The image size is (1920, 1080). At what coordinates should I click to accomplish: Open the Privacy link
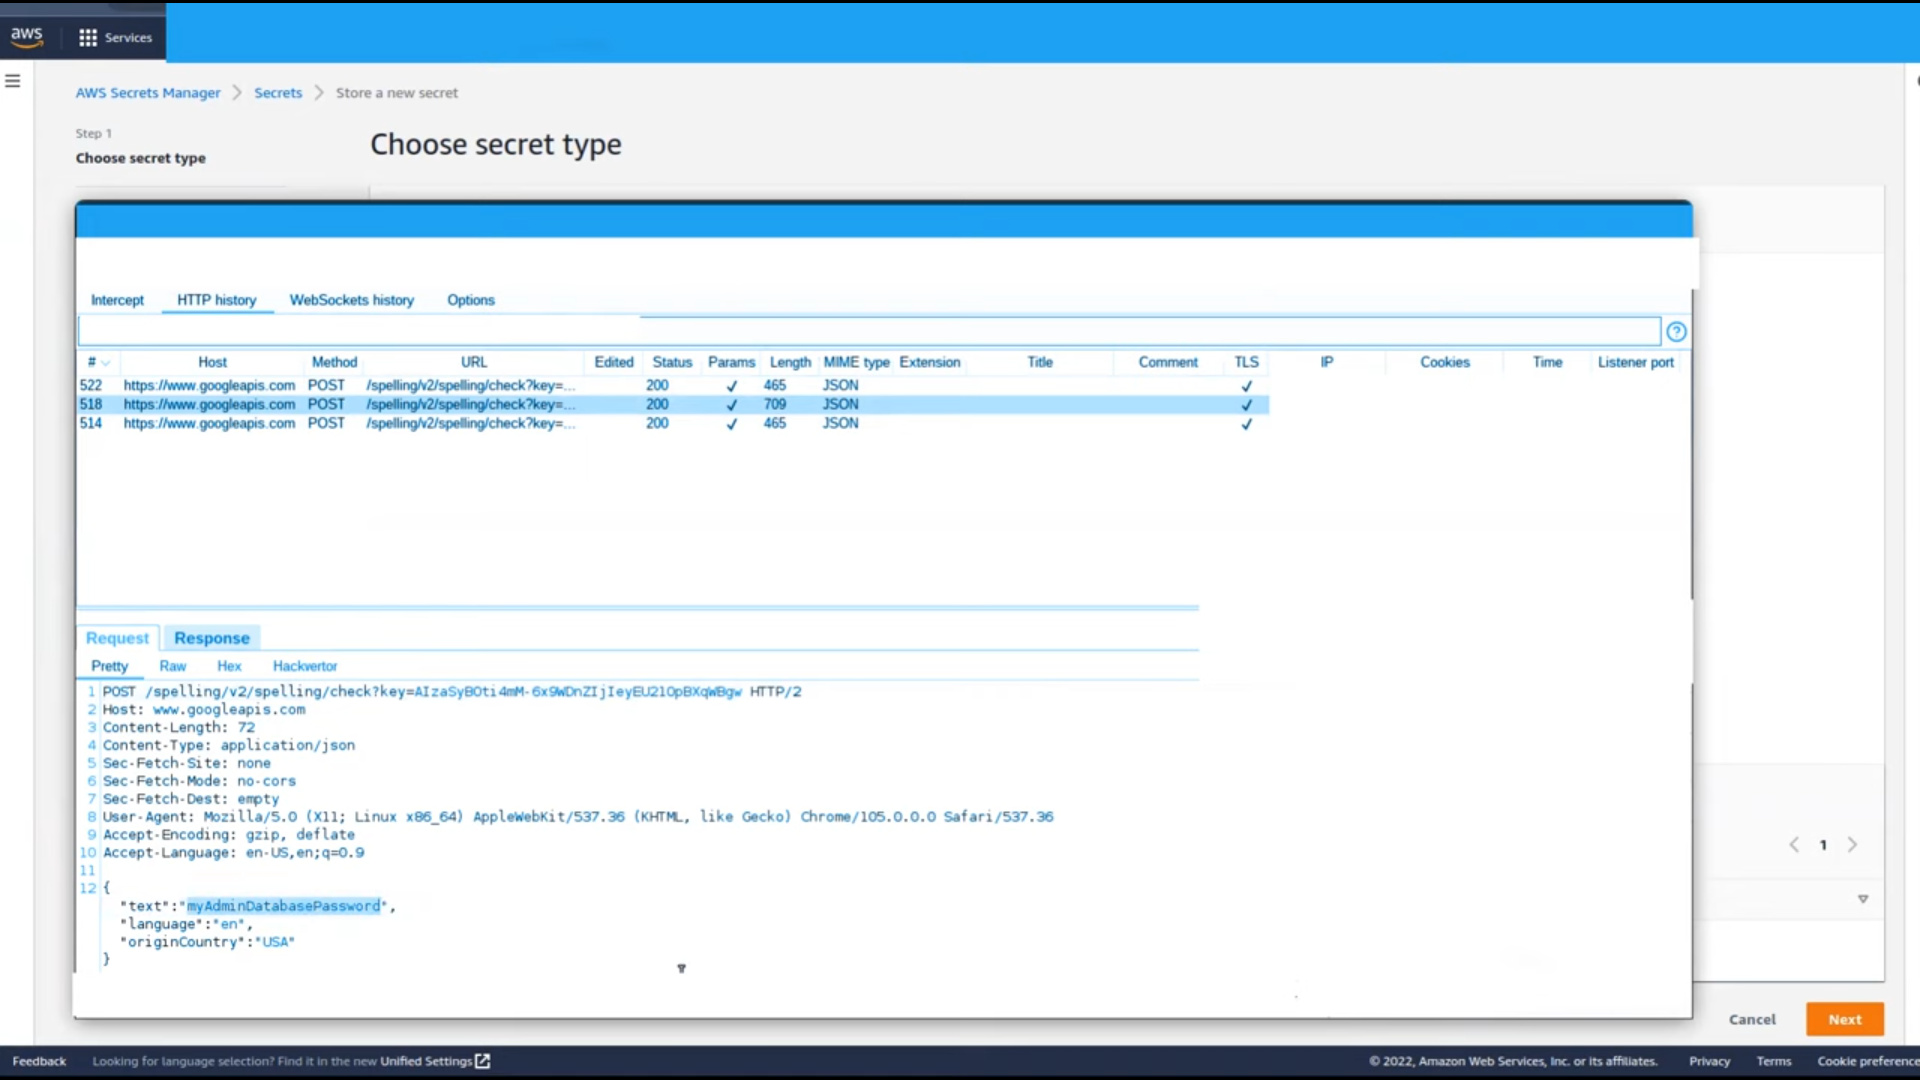(1709, 1061)
